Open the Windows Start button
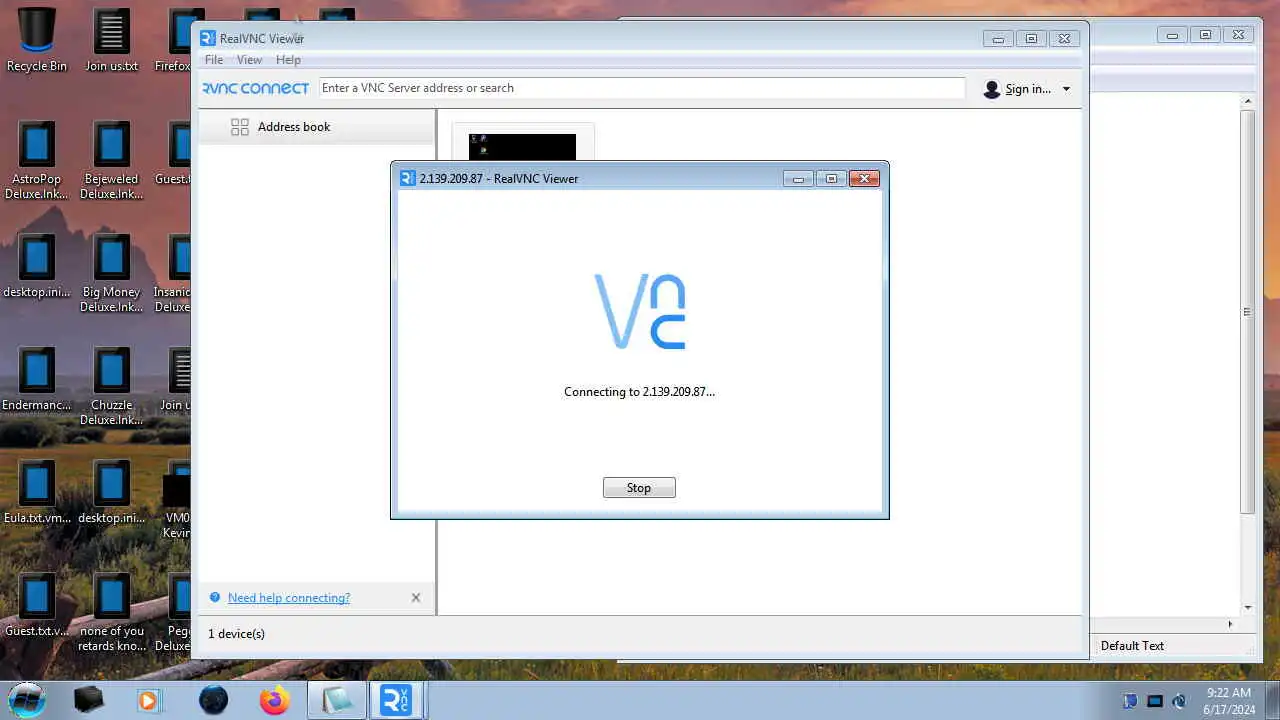Image resolution: width=1280 pixels, height=720 pixels. click(27, 700)
